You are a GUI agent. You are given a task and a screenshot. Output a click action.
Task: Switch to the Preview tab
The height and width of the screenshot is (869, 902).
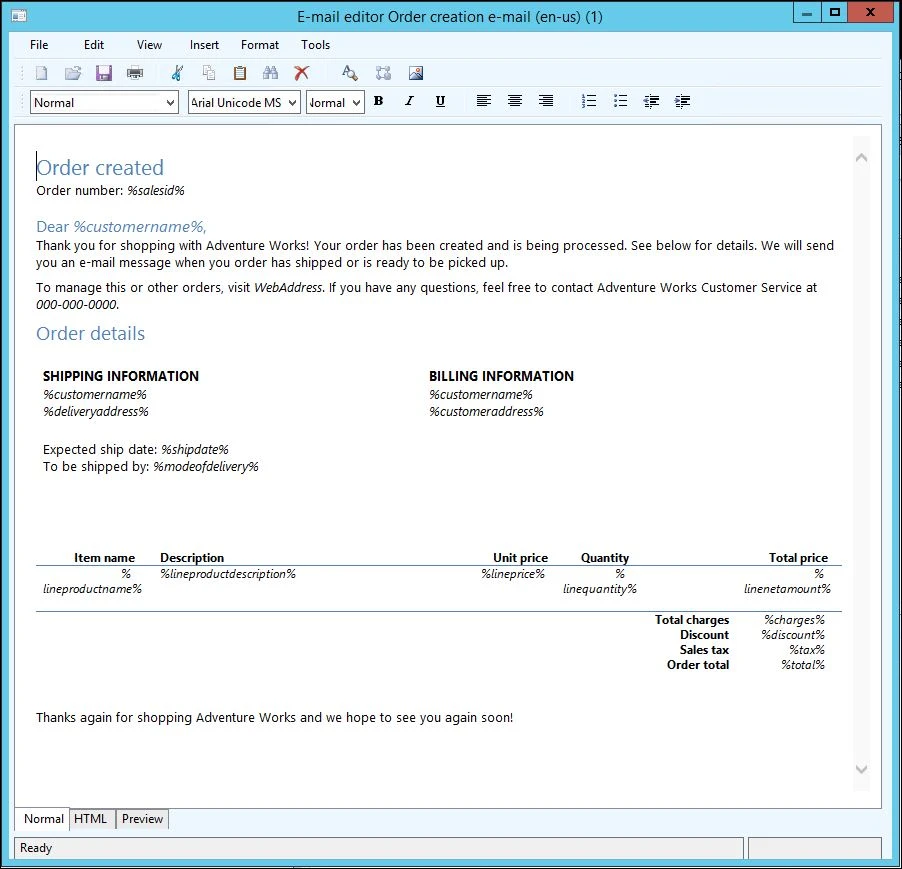pyautogui.click(x=141, y=818)
